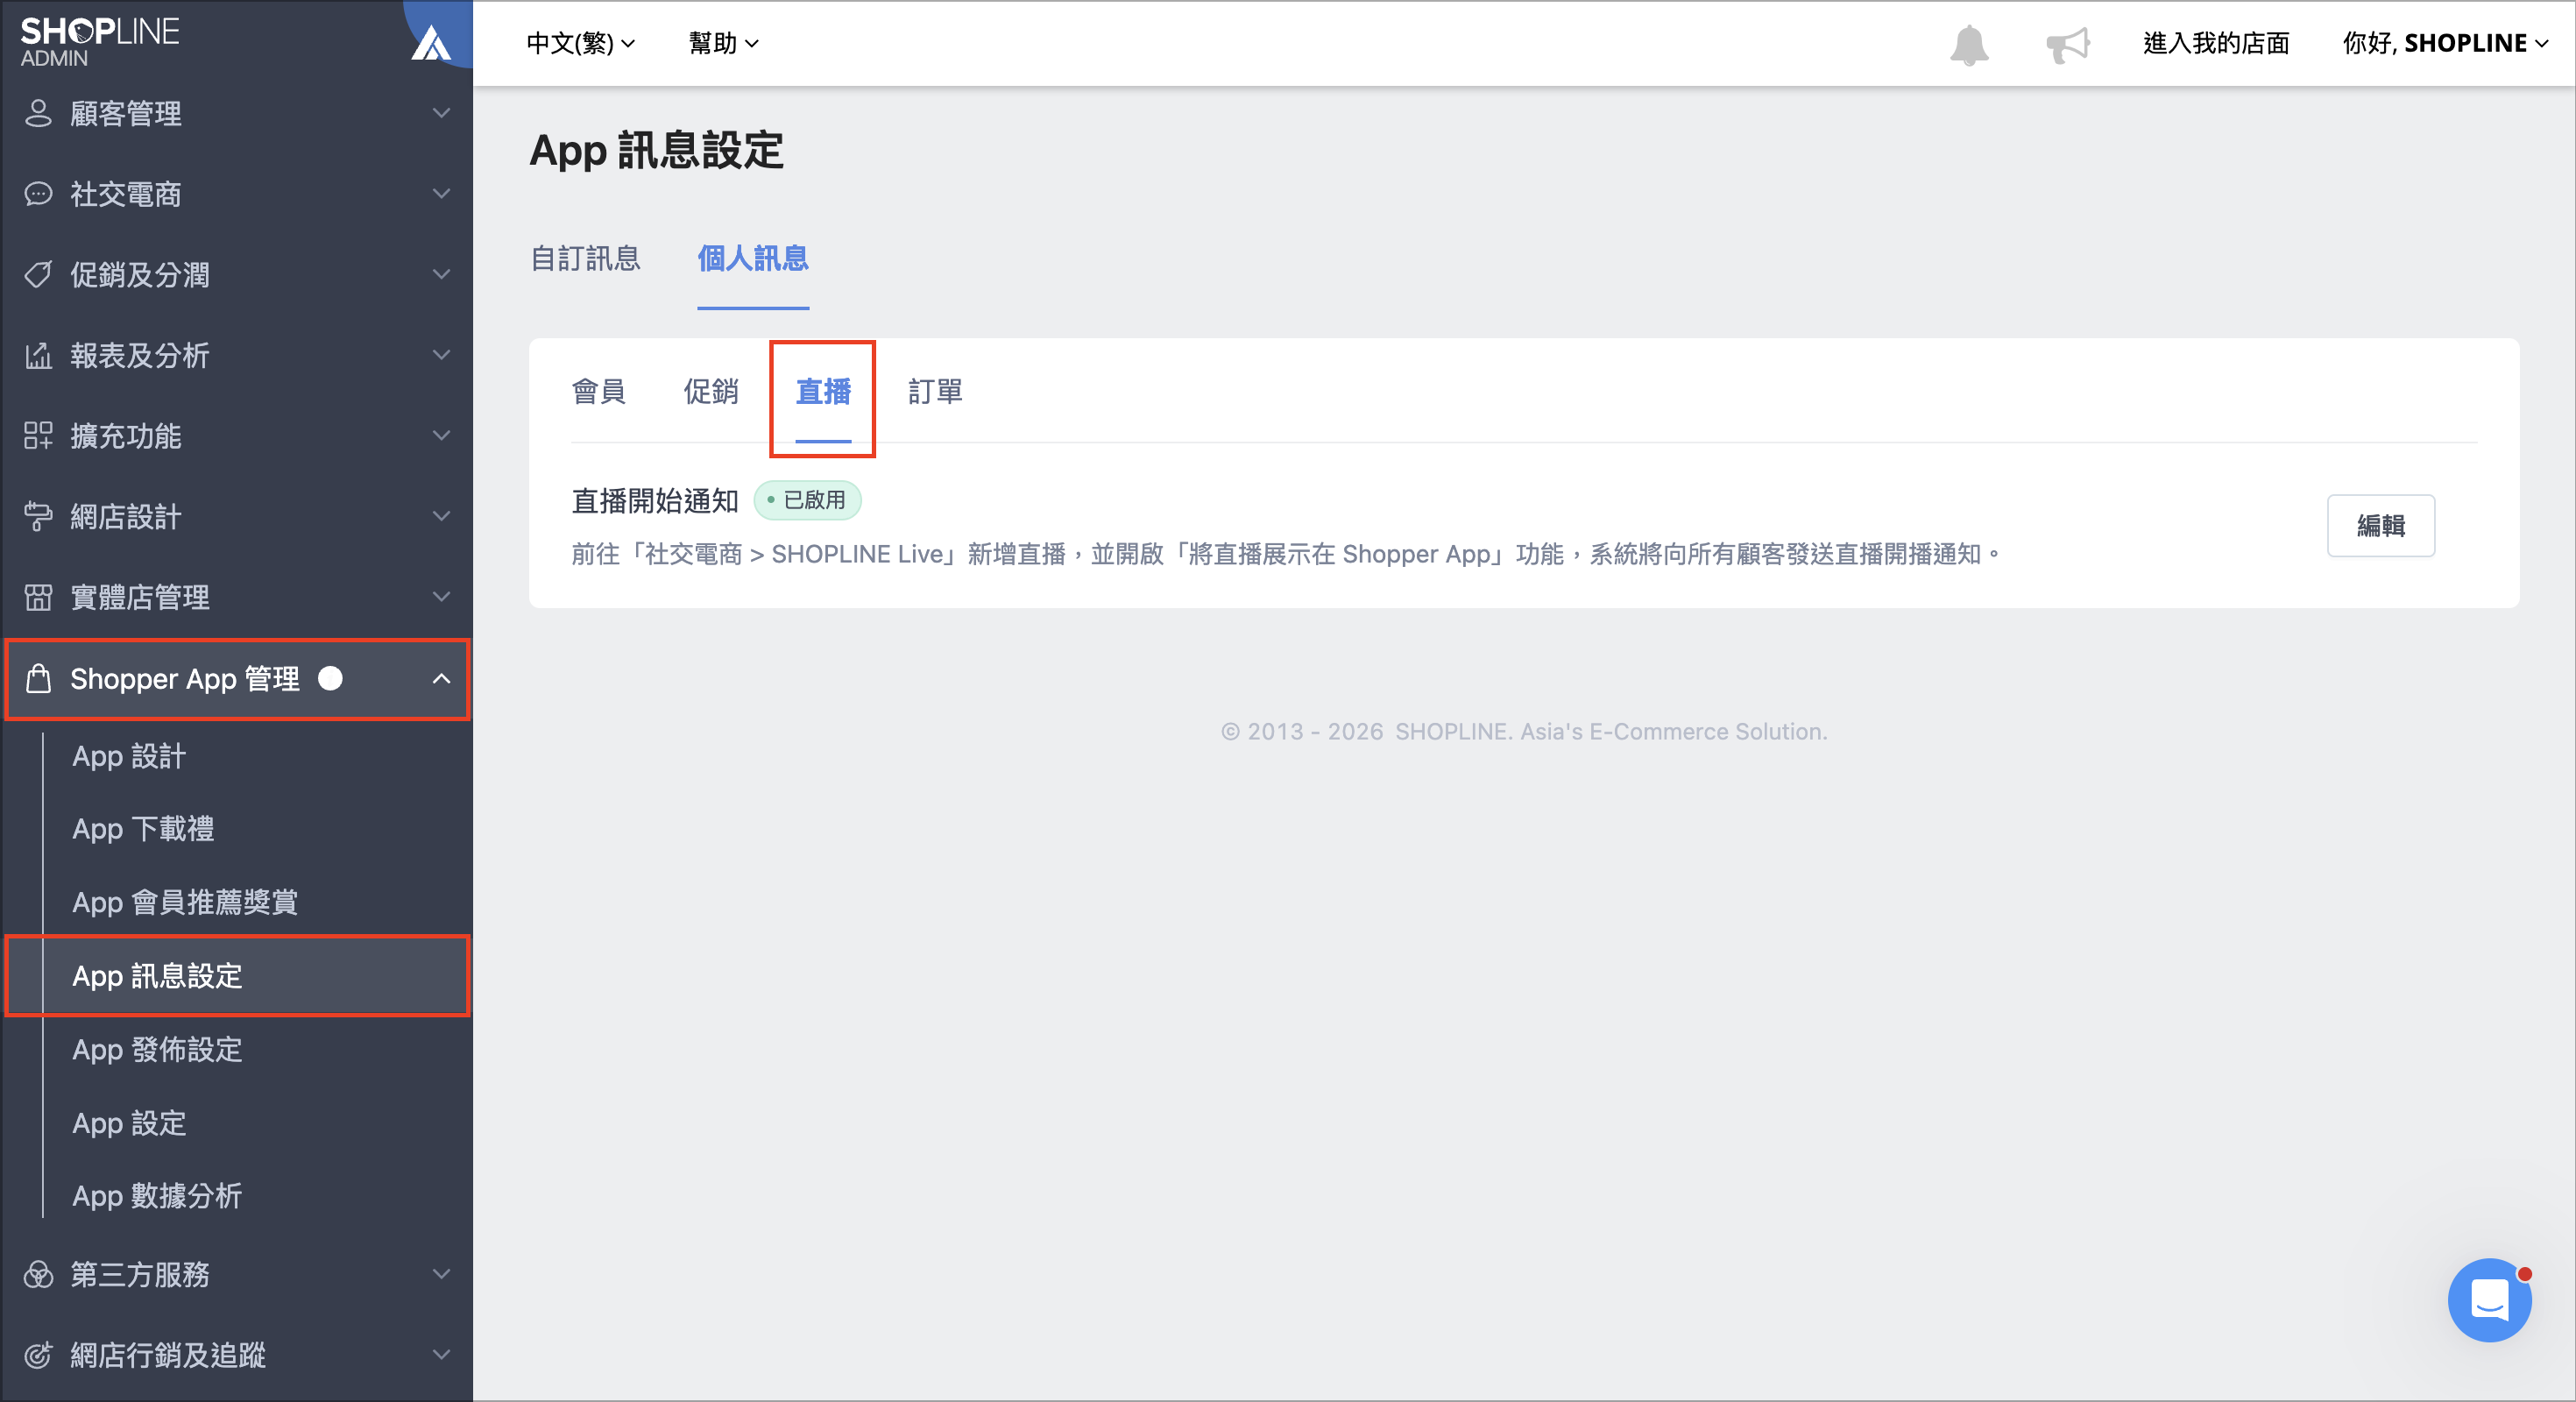Open App 設計 in the sidebar
The width and height of the screenshot is (2576, 1402).
[x=129, y=756]
